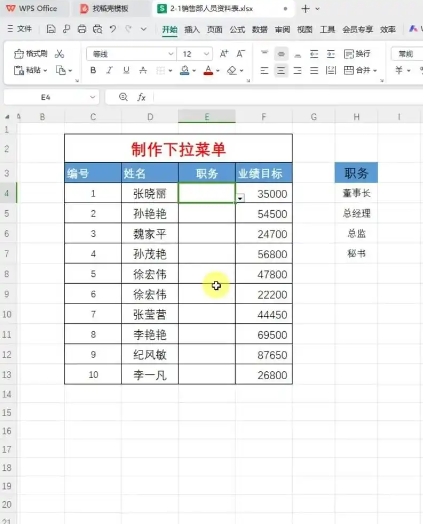This screenshot has width=425, height=524.
Task: Click the strikethrough text icon
Action: (x=143, y=71)
